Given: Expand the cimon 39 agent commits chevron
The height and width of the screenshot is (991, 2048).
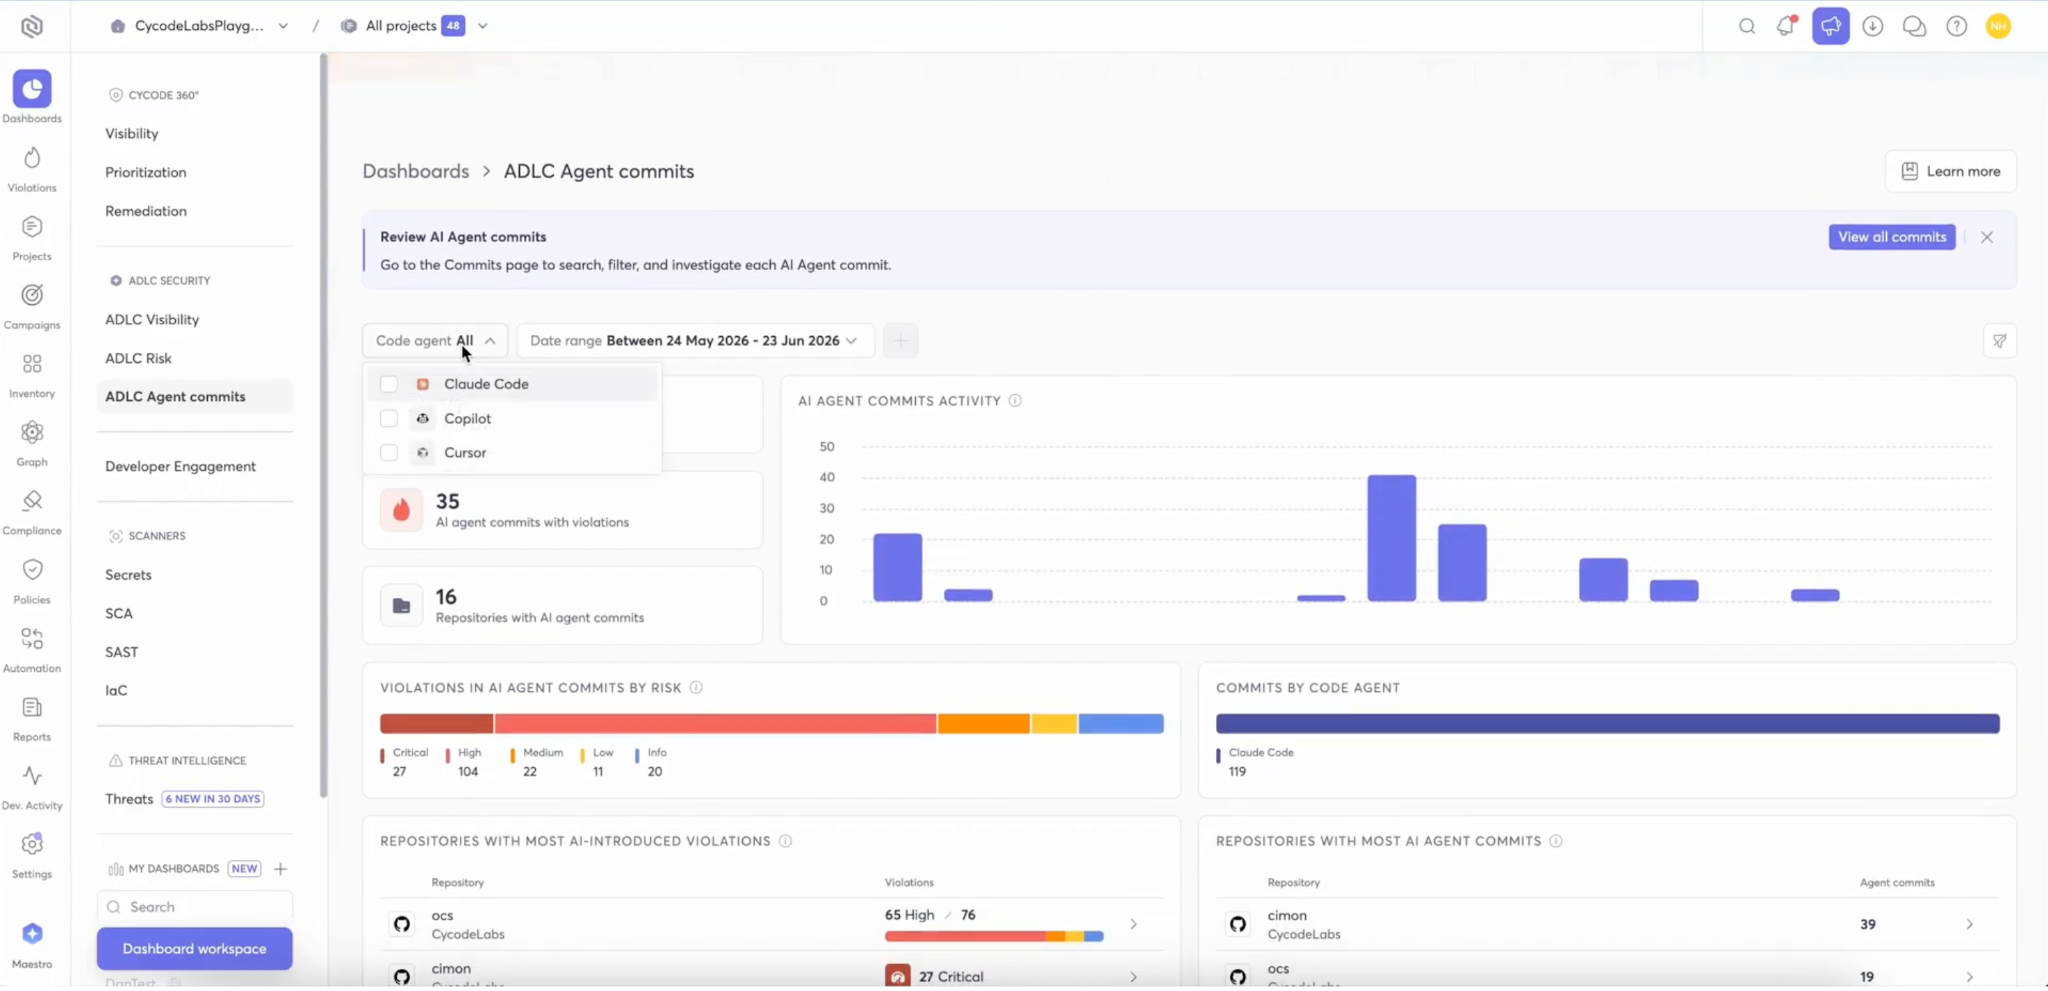Looking at the screenshot, I should pos(1969,925).
